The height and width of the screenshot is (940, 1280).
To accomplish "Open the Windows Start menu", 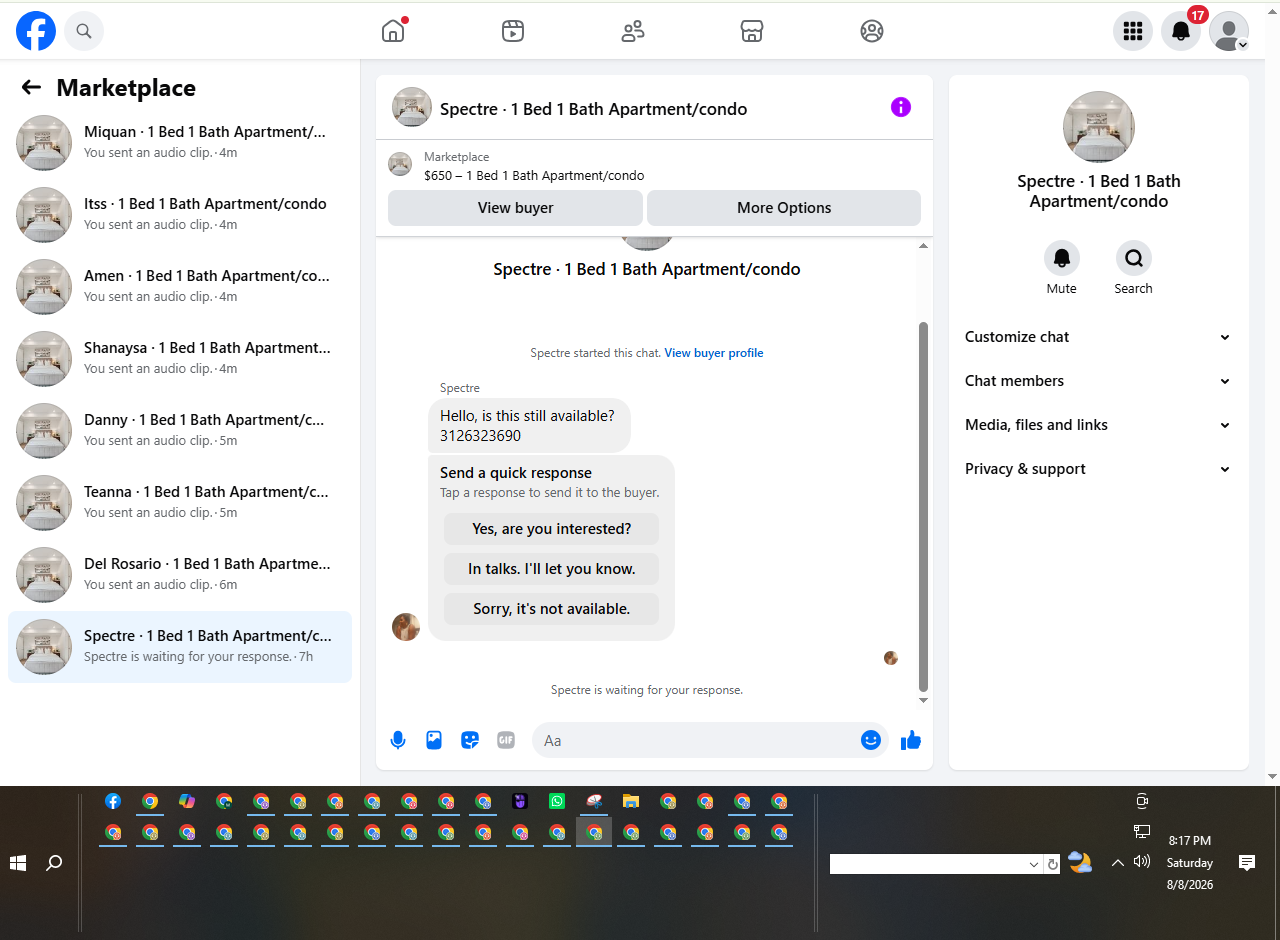I will [18, 862].
